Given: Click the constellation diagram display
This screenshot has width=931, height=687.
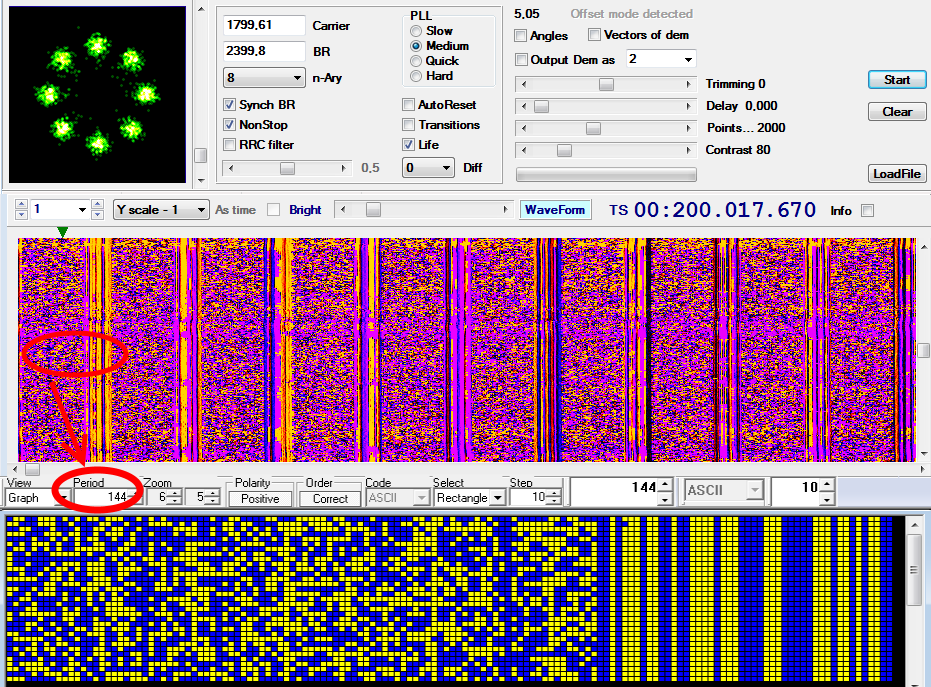Looking at the screenshot, I should tap(97, 95).
